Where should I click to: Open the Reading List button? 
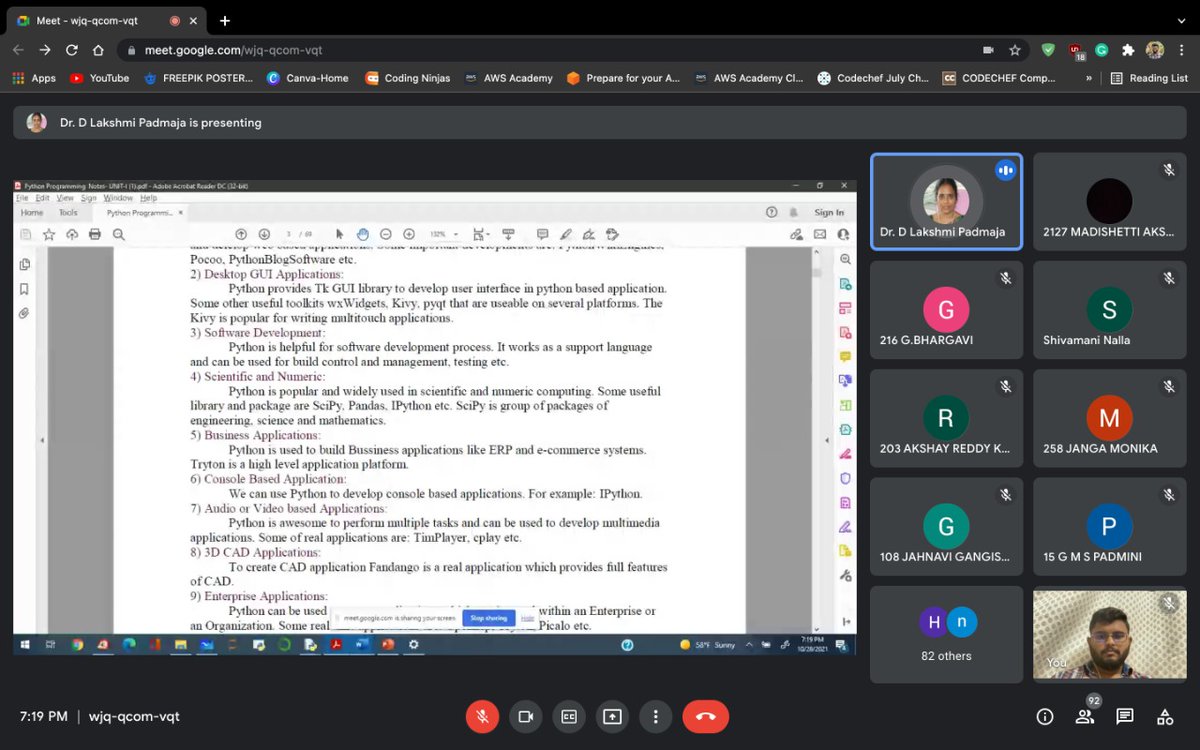pyautogui.click(x=1149, y=78)
